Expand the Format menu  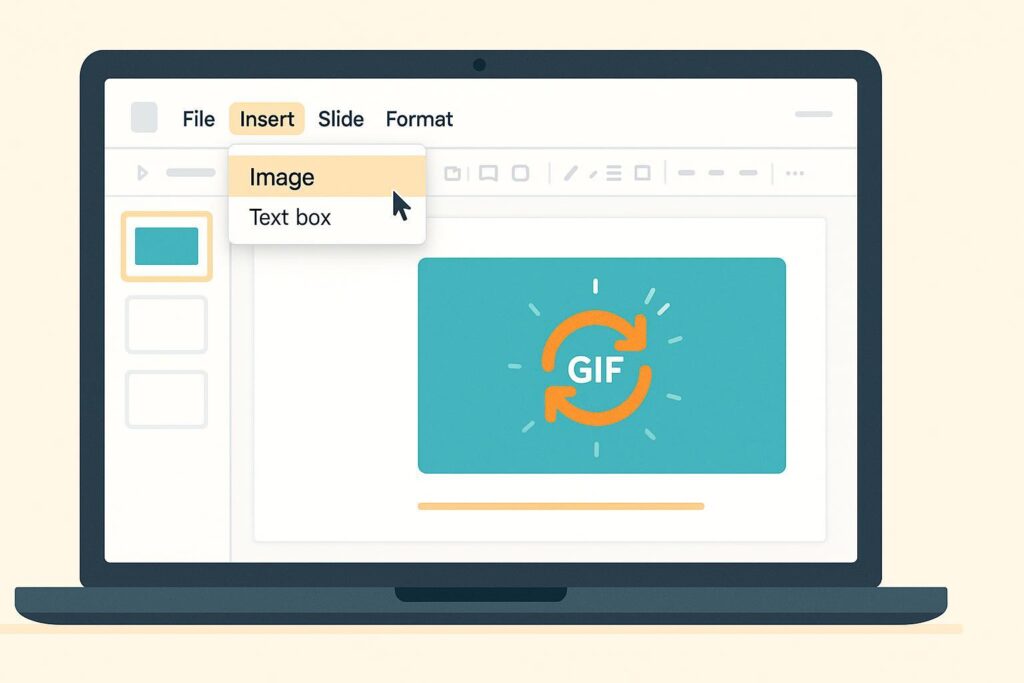click(x=419, y=119)
